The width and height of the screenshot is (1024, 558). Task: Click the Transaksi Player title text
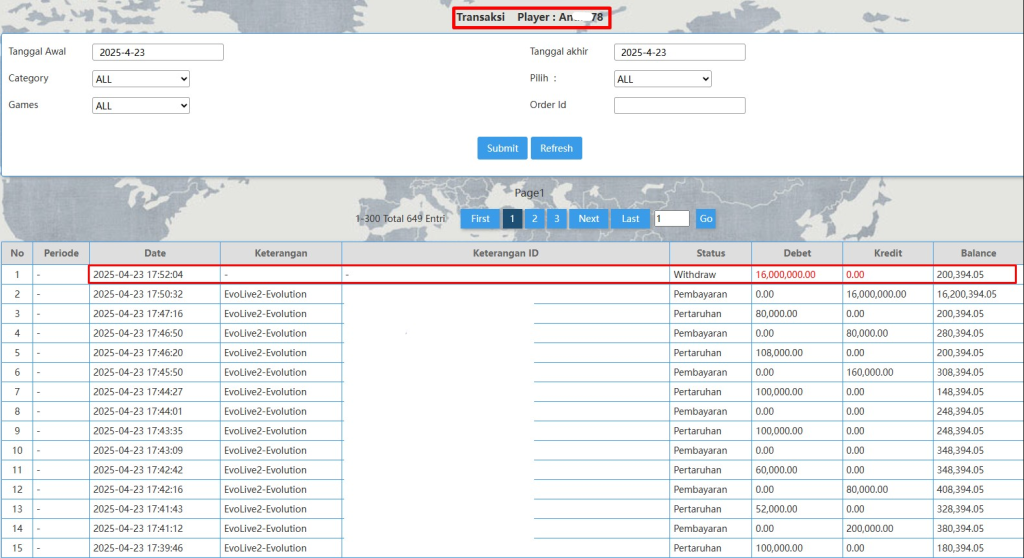click(530, 18)
